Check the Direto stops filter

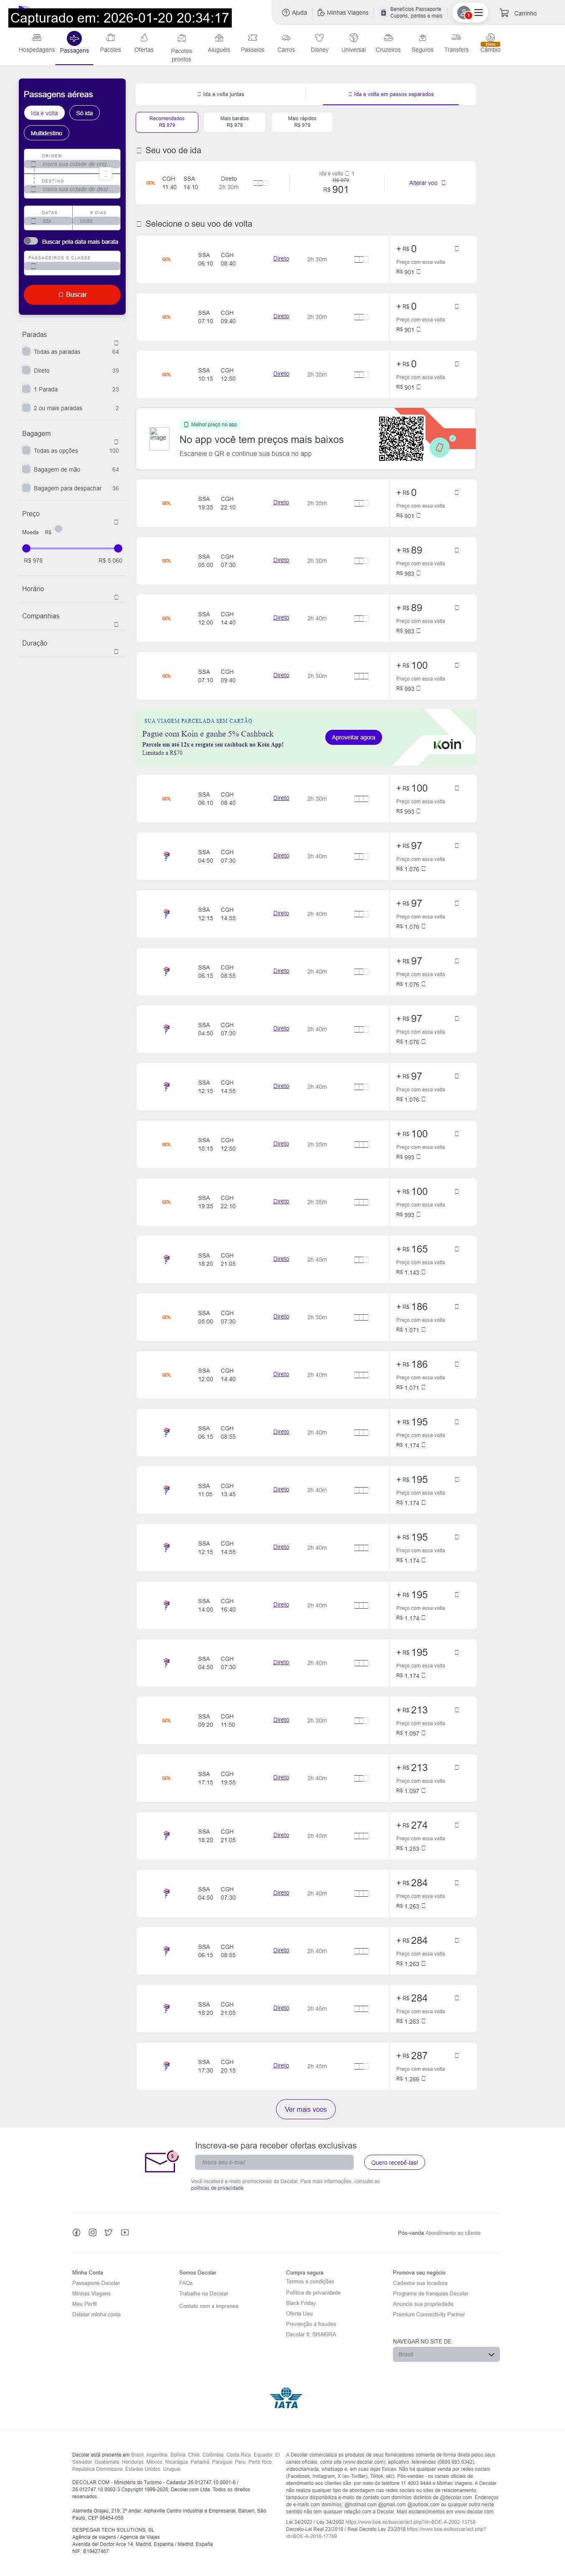click(x=26, y=370)
